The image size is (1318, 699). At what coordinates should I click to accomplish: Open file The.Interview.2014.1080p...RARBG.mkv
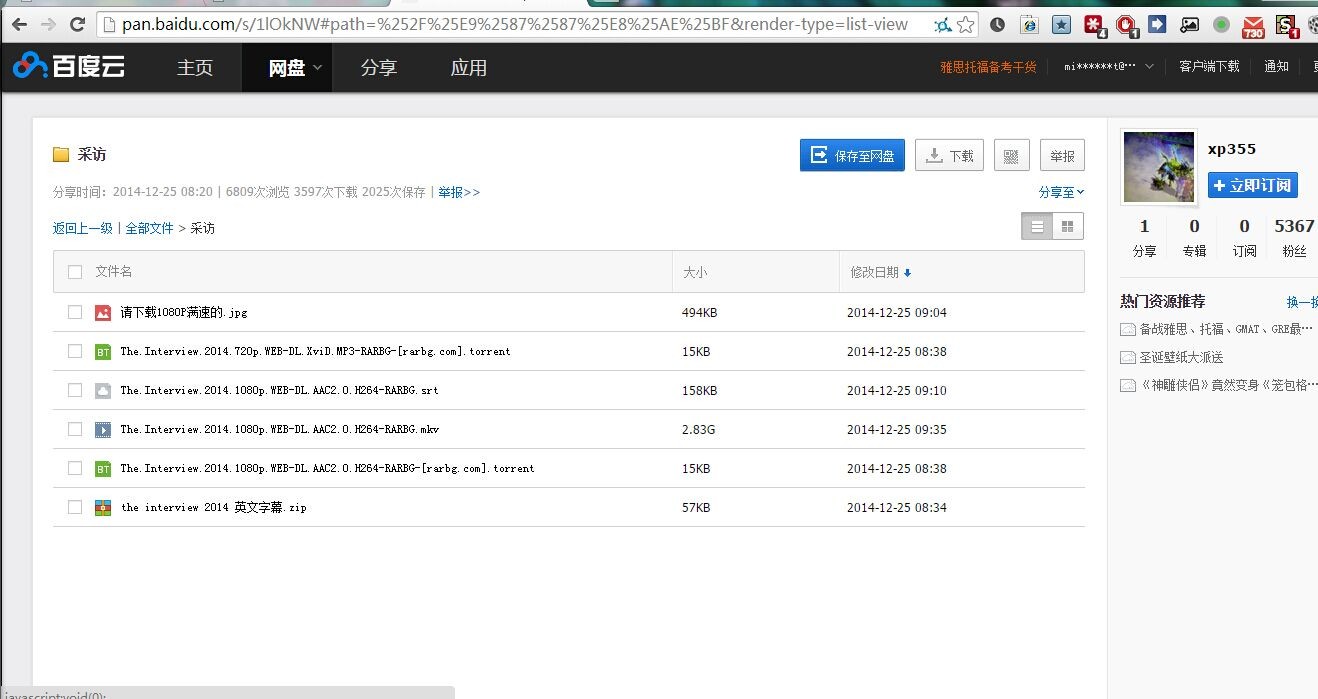click(x=280, y=429)
